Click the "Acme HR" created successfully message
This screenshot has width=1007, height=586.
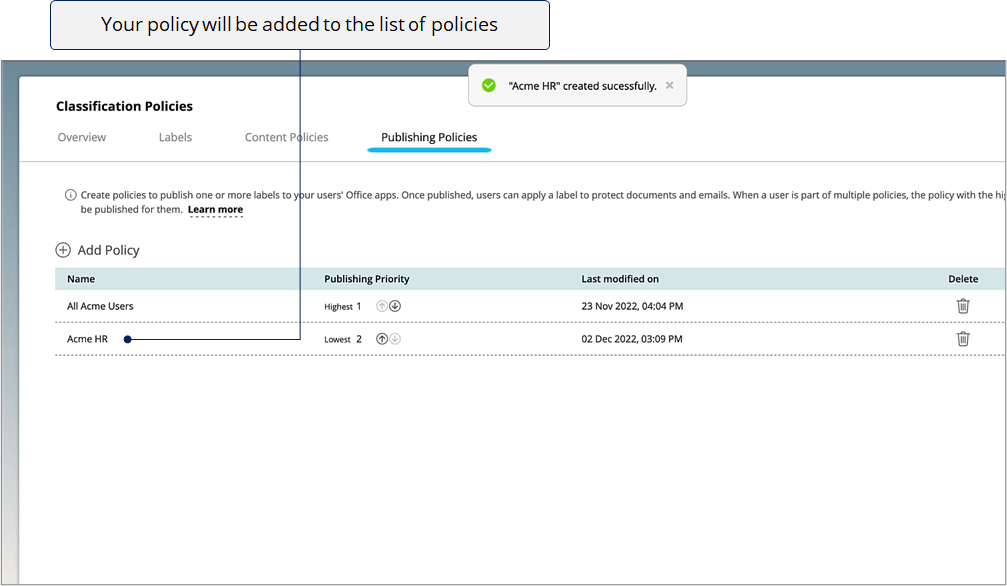pos(582,85)
